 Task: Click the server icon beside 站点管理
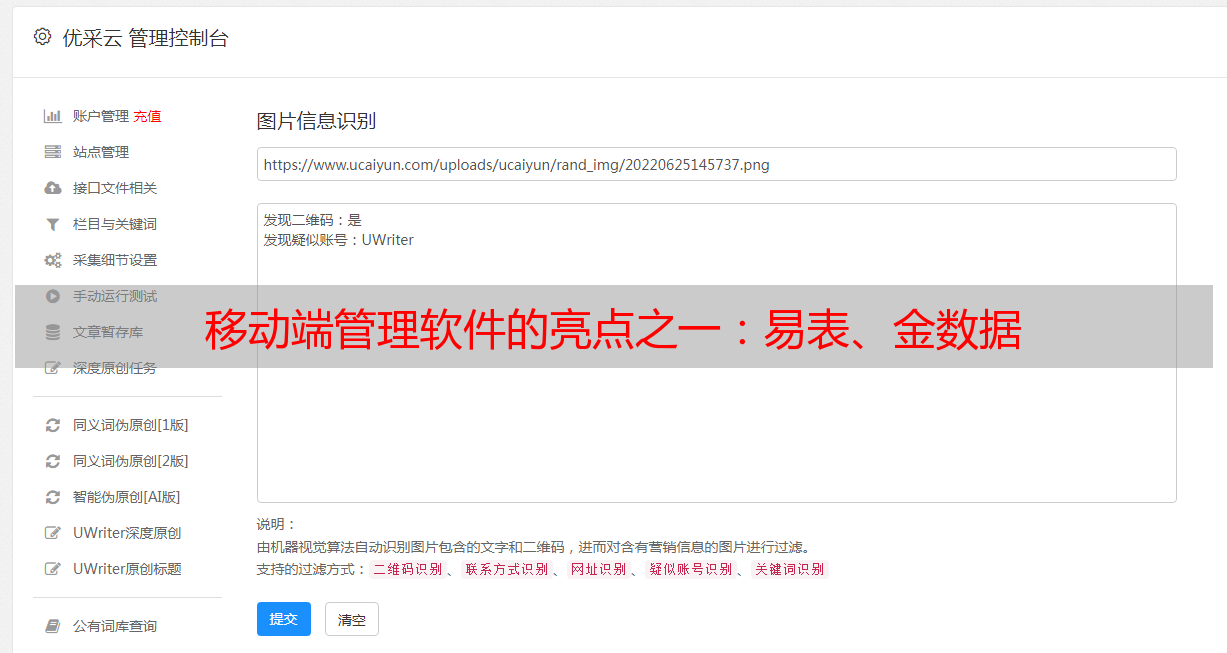(53, 152)
